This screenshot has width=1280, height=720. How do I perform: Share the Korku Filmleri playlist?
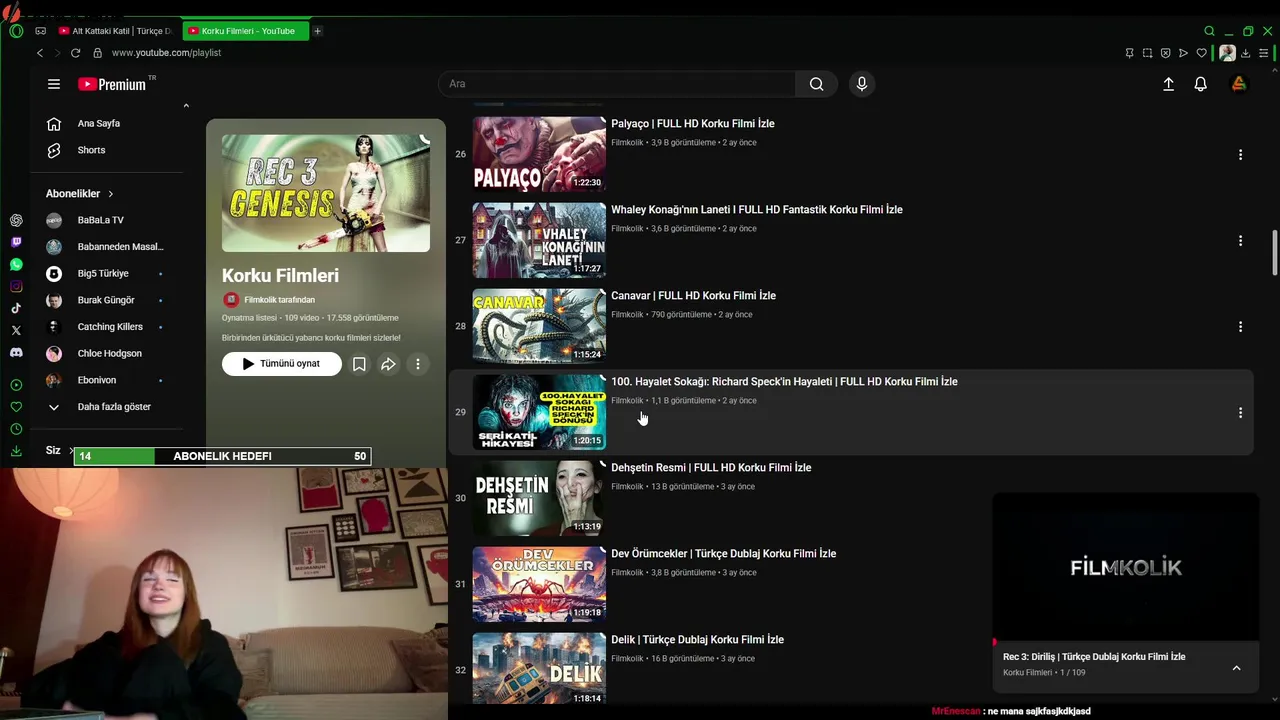coord(388,364)
